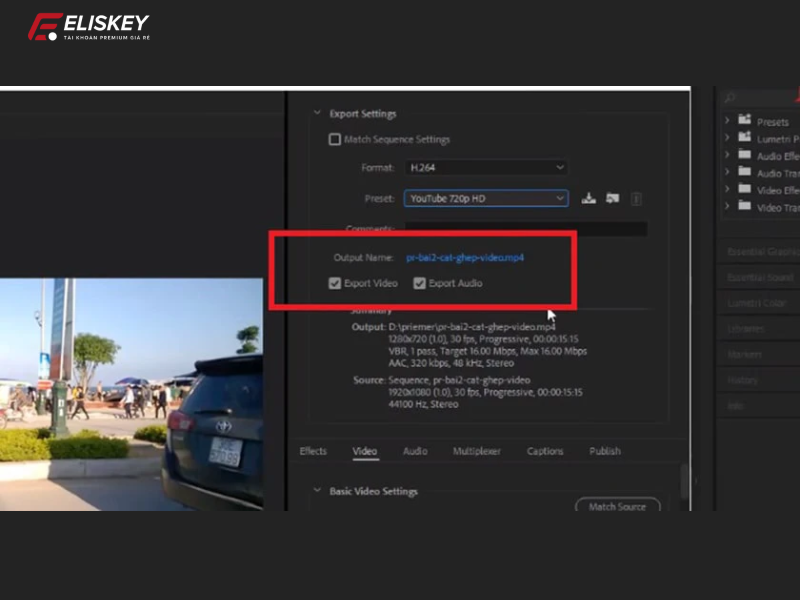Click the Match Source button

[618, 506]
